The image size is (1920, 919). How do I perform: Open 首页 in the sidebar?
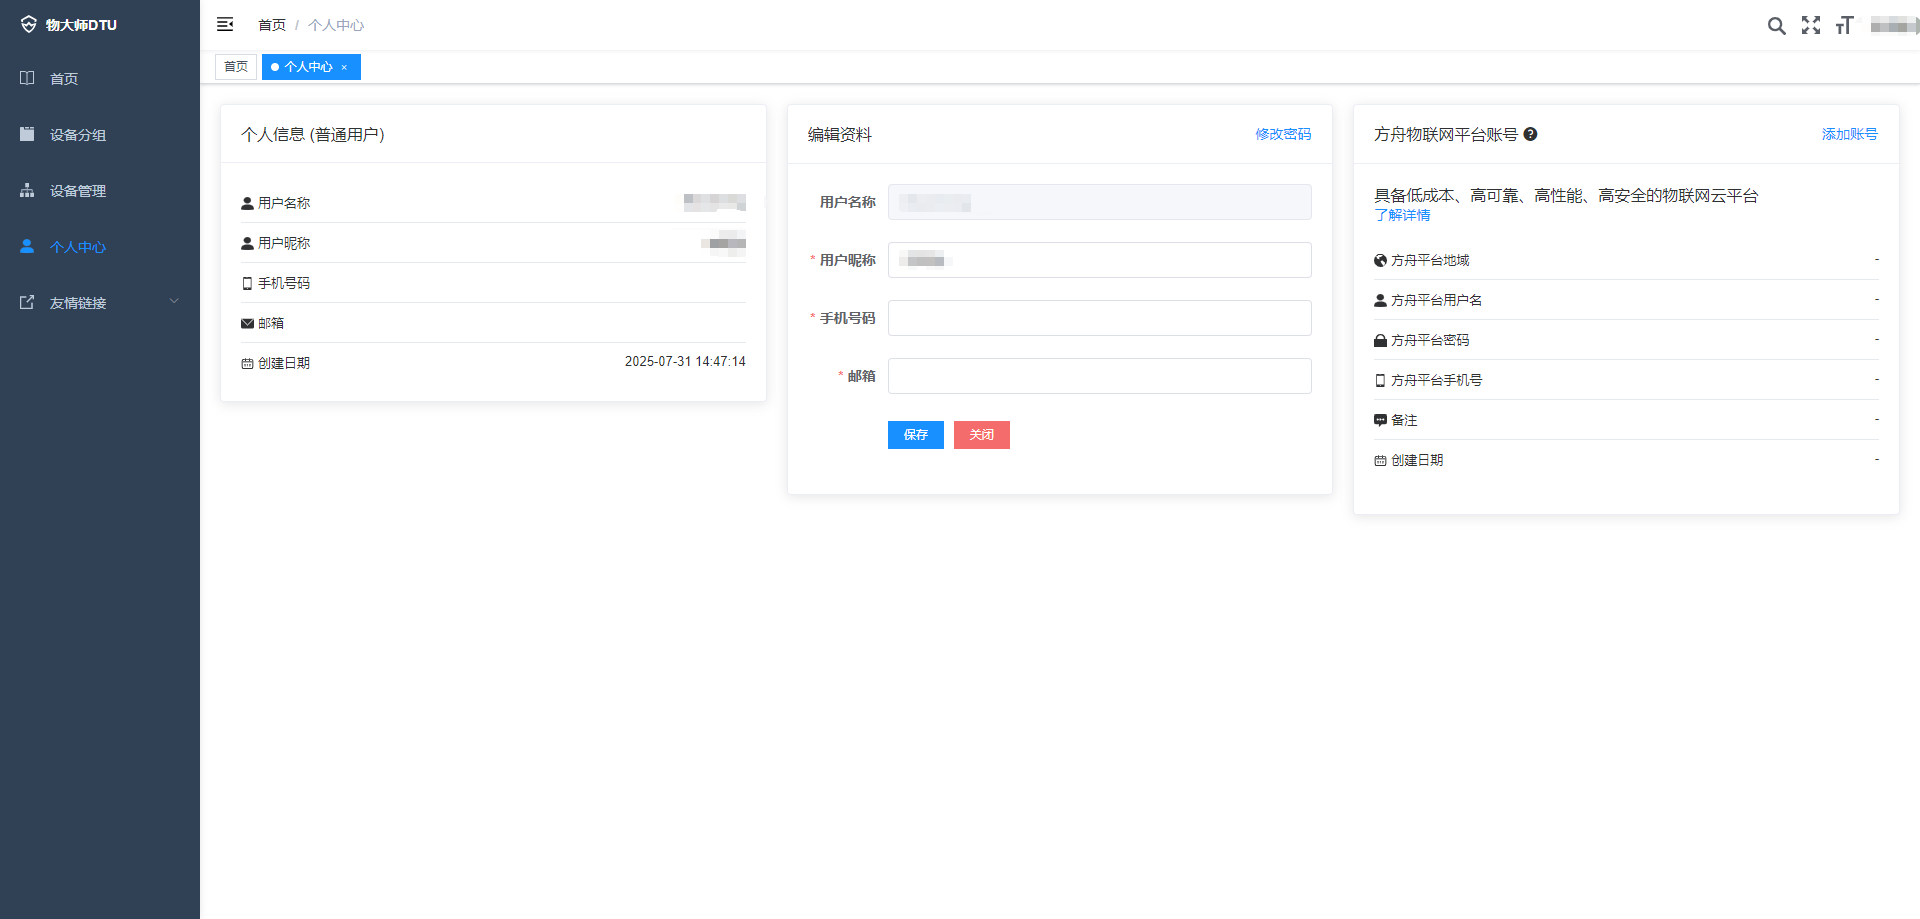(64, 79)
